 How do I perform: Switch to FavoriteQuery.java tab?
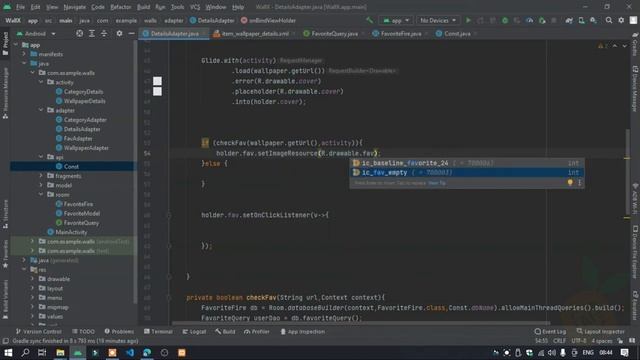(334, 33)
